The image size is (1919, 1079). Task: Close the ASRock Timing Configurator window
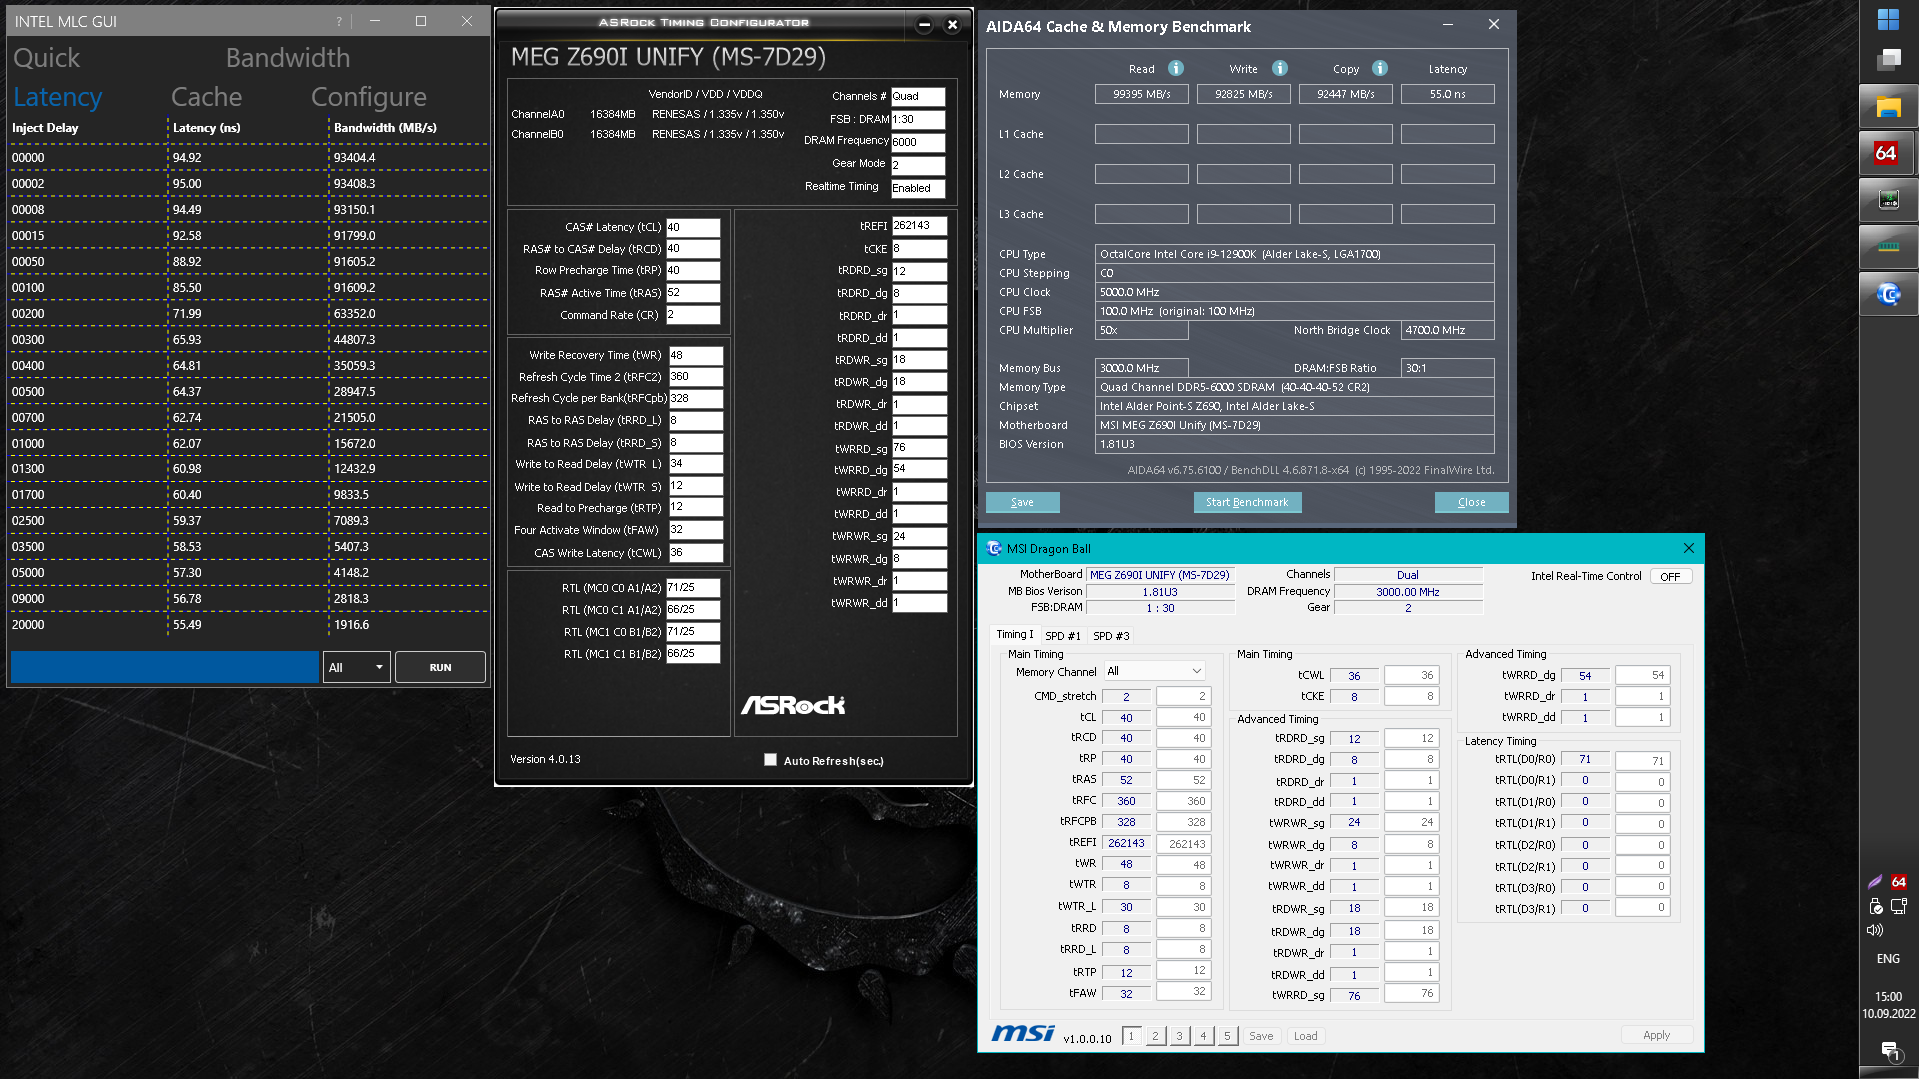[953, 25]
